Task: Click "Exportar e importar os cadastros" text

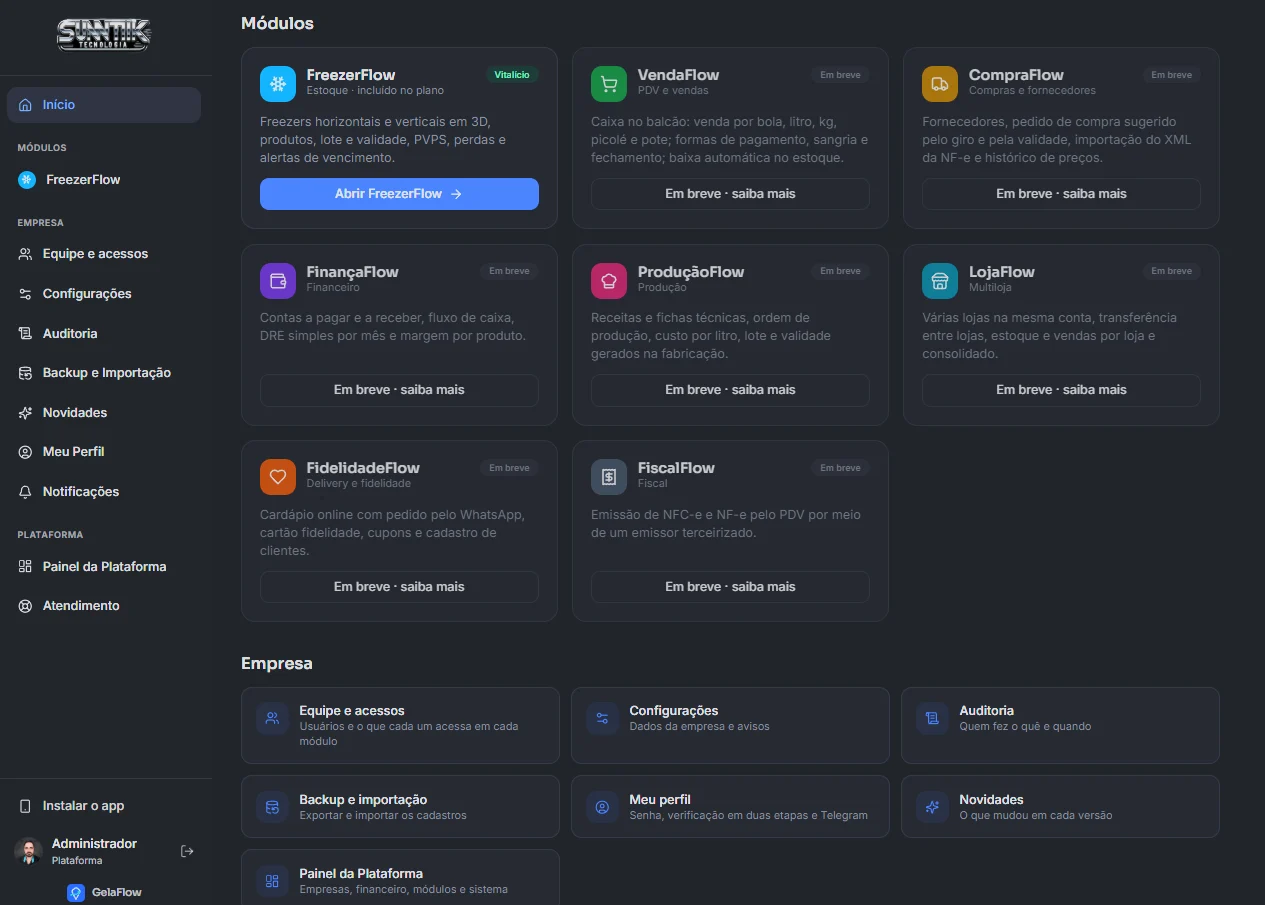Action: coord(383,816)
